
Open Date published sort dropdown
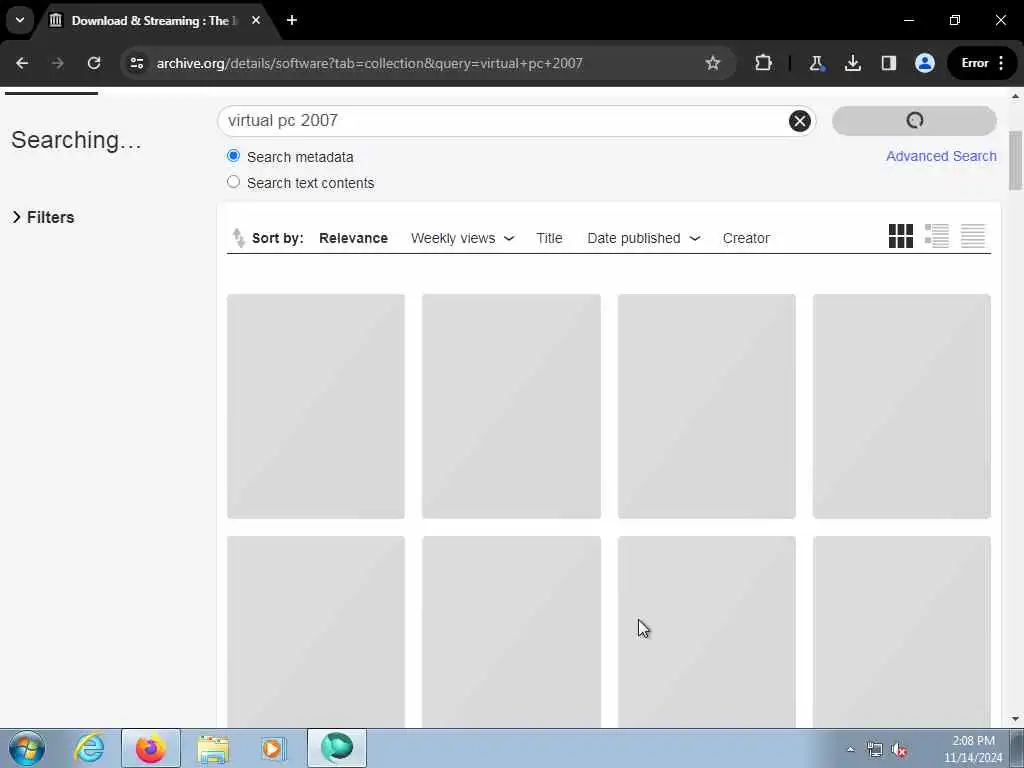coord(643,238)
